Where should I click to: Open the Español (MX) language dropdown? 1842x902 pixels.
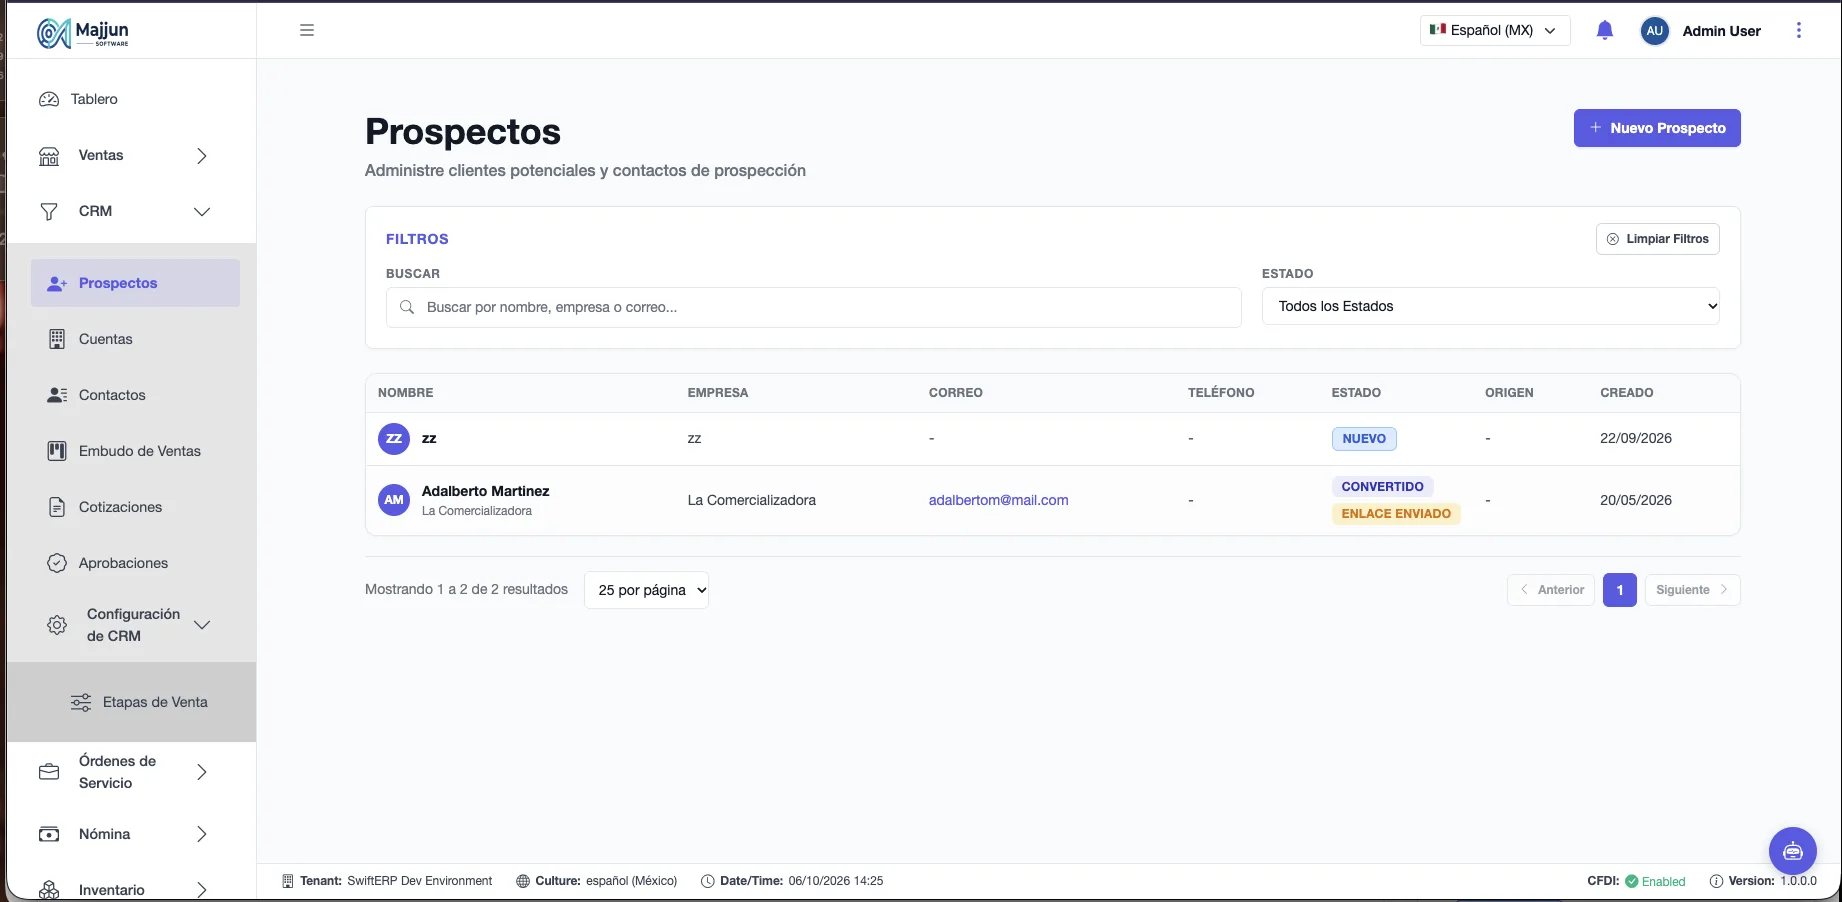point(1495,30)
